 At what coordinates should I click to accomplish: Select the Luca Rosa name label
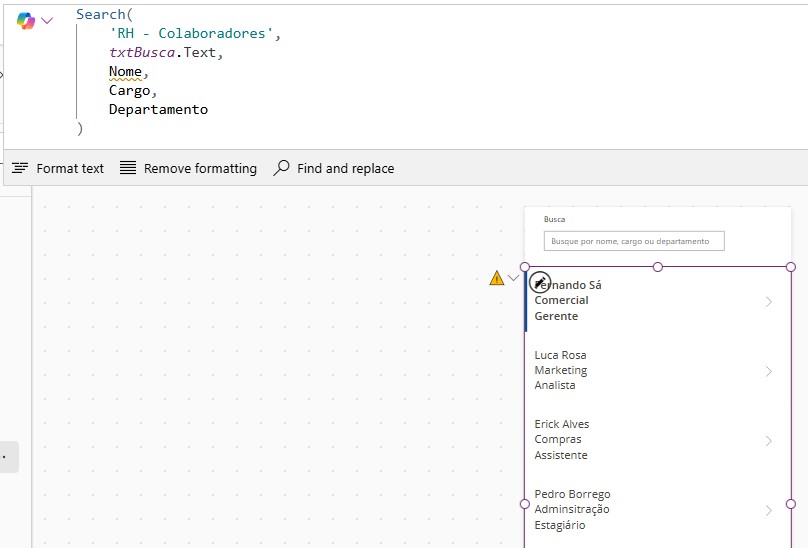560,355
